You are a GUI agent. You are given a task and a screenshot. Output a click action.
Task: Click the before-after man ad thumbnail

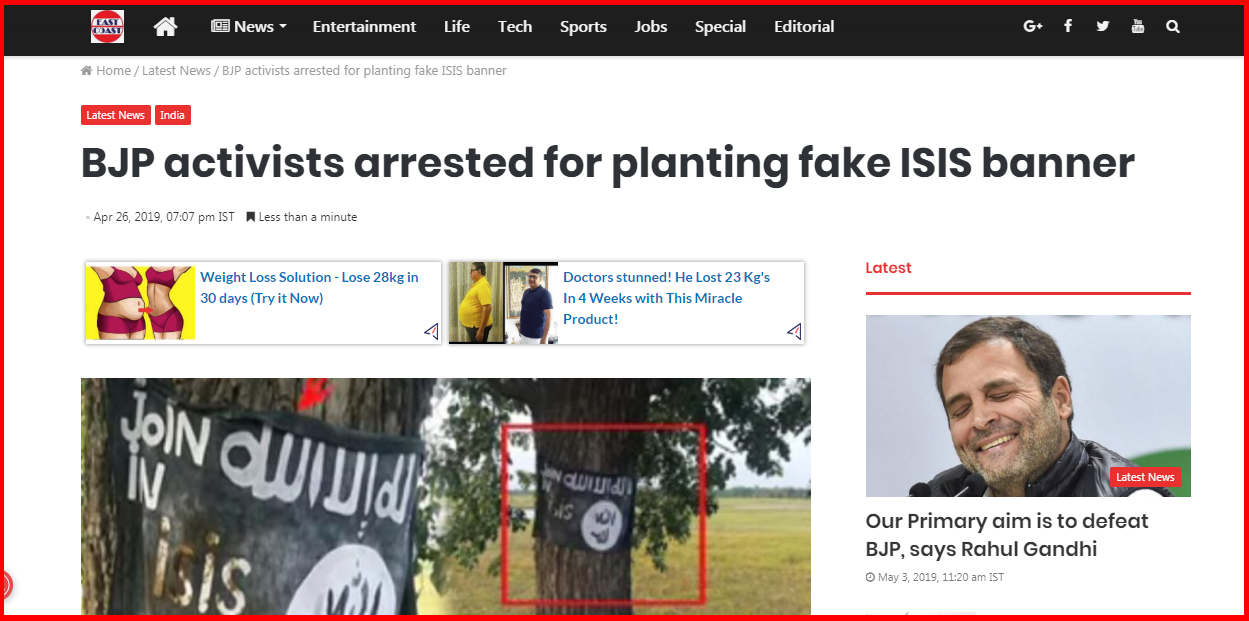503,303
